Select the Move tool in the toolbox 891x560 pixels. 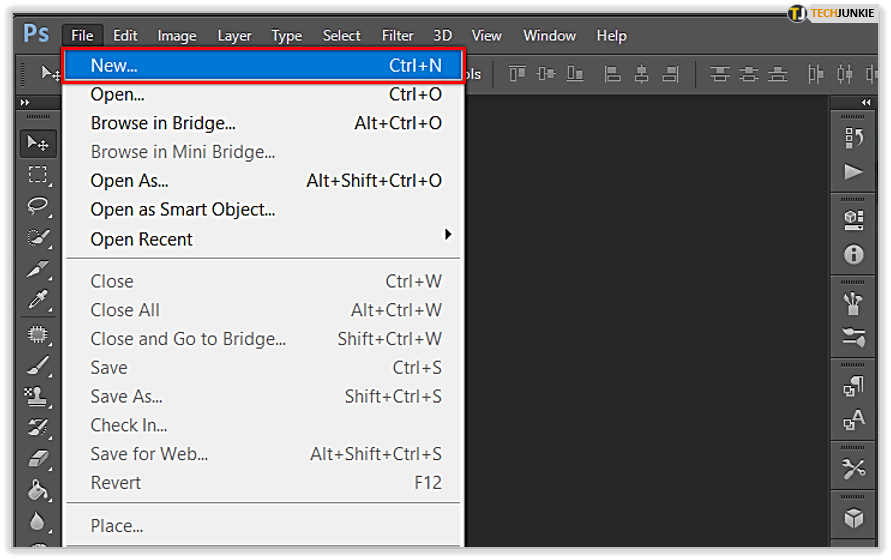(x=38, y=143)
